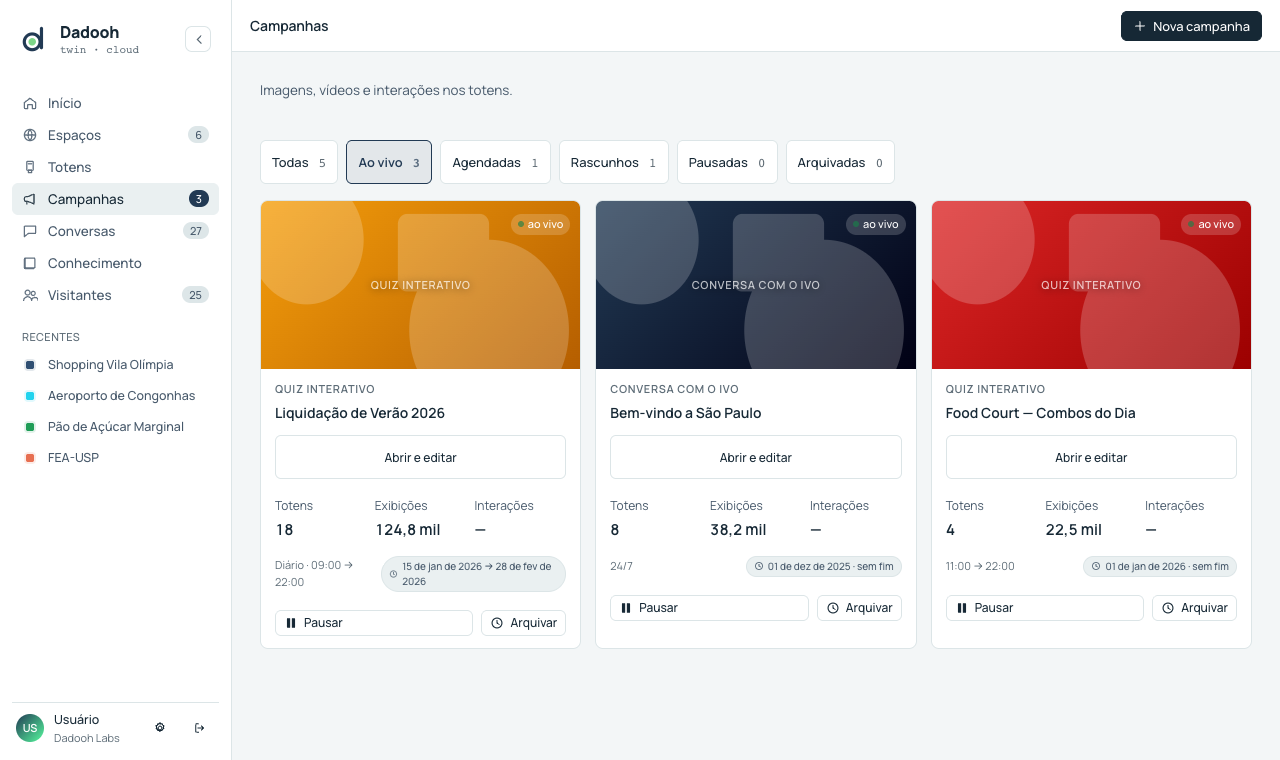
Task: Switch to the Agendadas tab
Action: 495,162
